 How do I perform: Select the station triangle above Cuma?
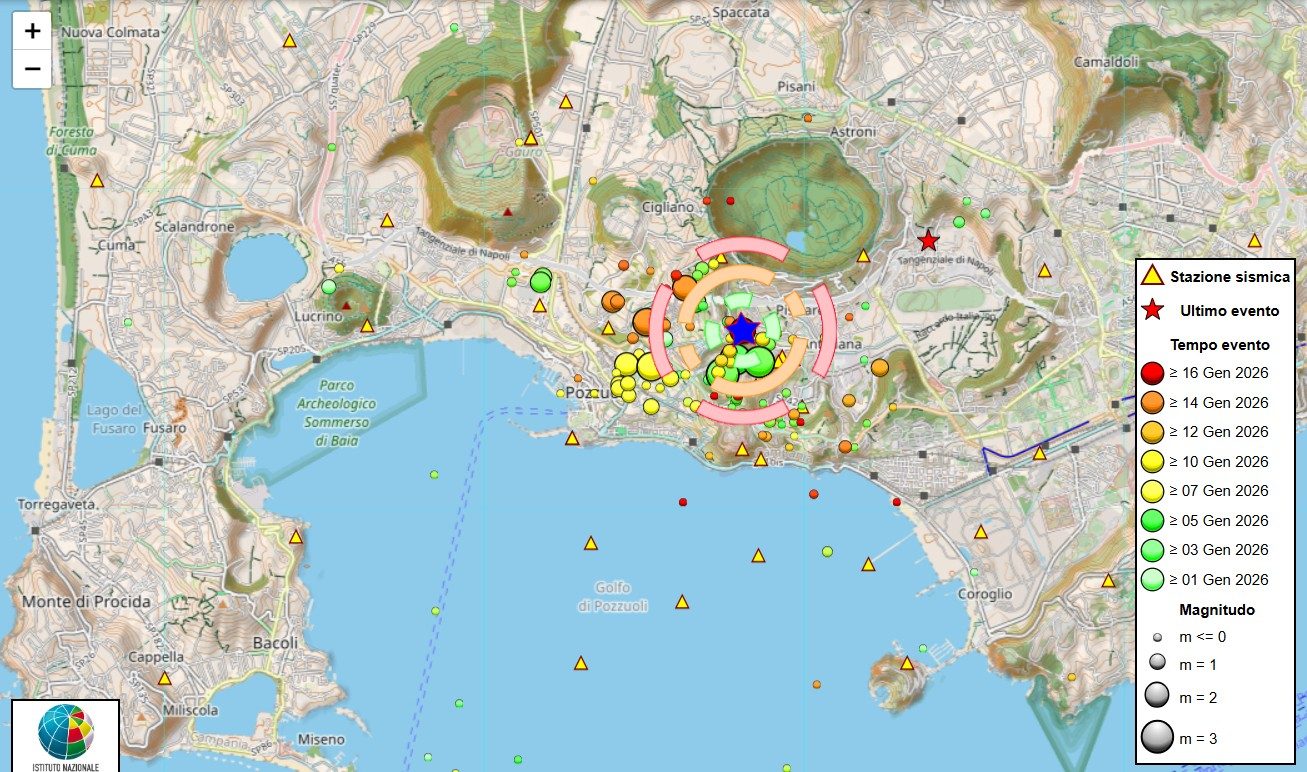pyautogui.click(x=97, y=181)
